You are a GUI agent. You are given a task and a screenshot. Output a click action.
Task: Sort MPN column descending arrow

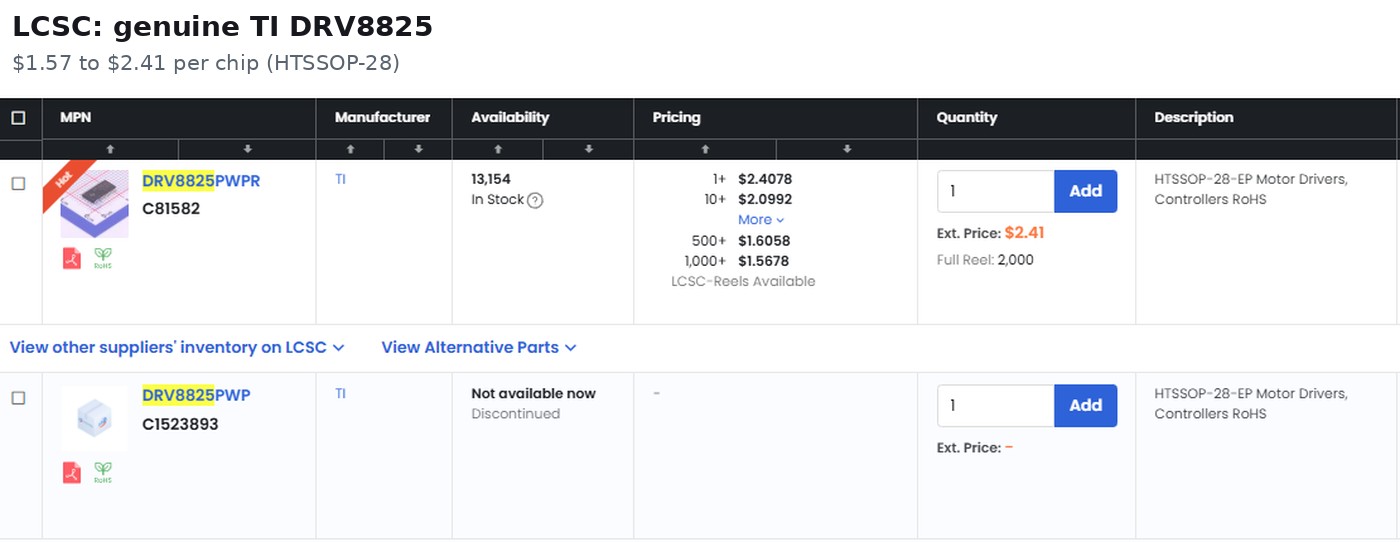(247, 149)
